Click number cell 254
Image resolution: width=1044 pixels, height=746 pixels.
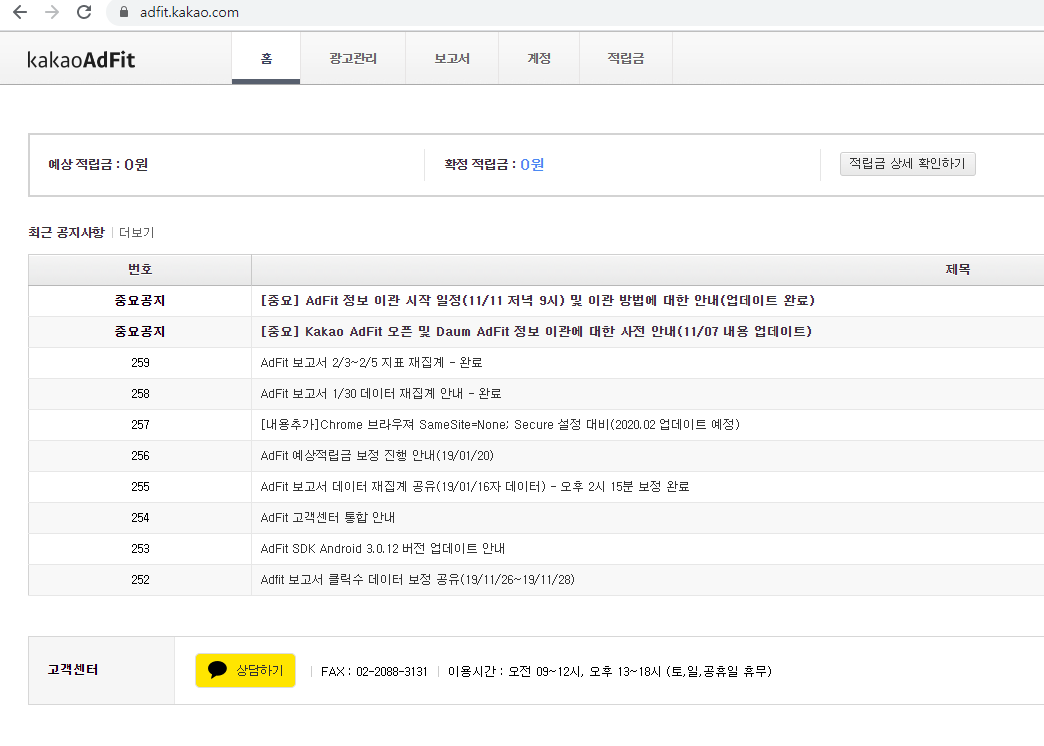click(x=140, y=518)
